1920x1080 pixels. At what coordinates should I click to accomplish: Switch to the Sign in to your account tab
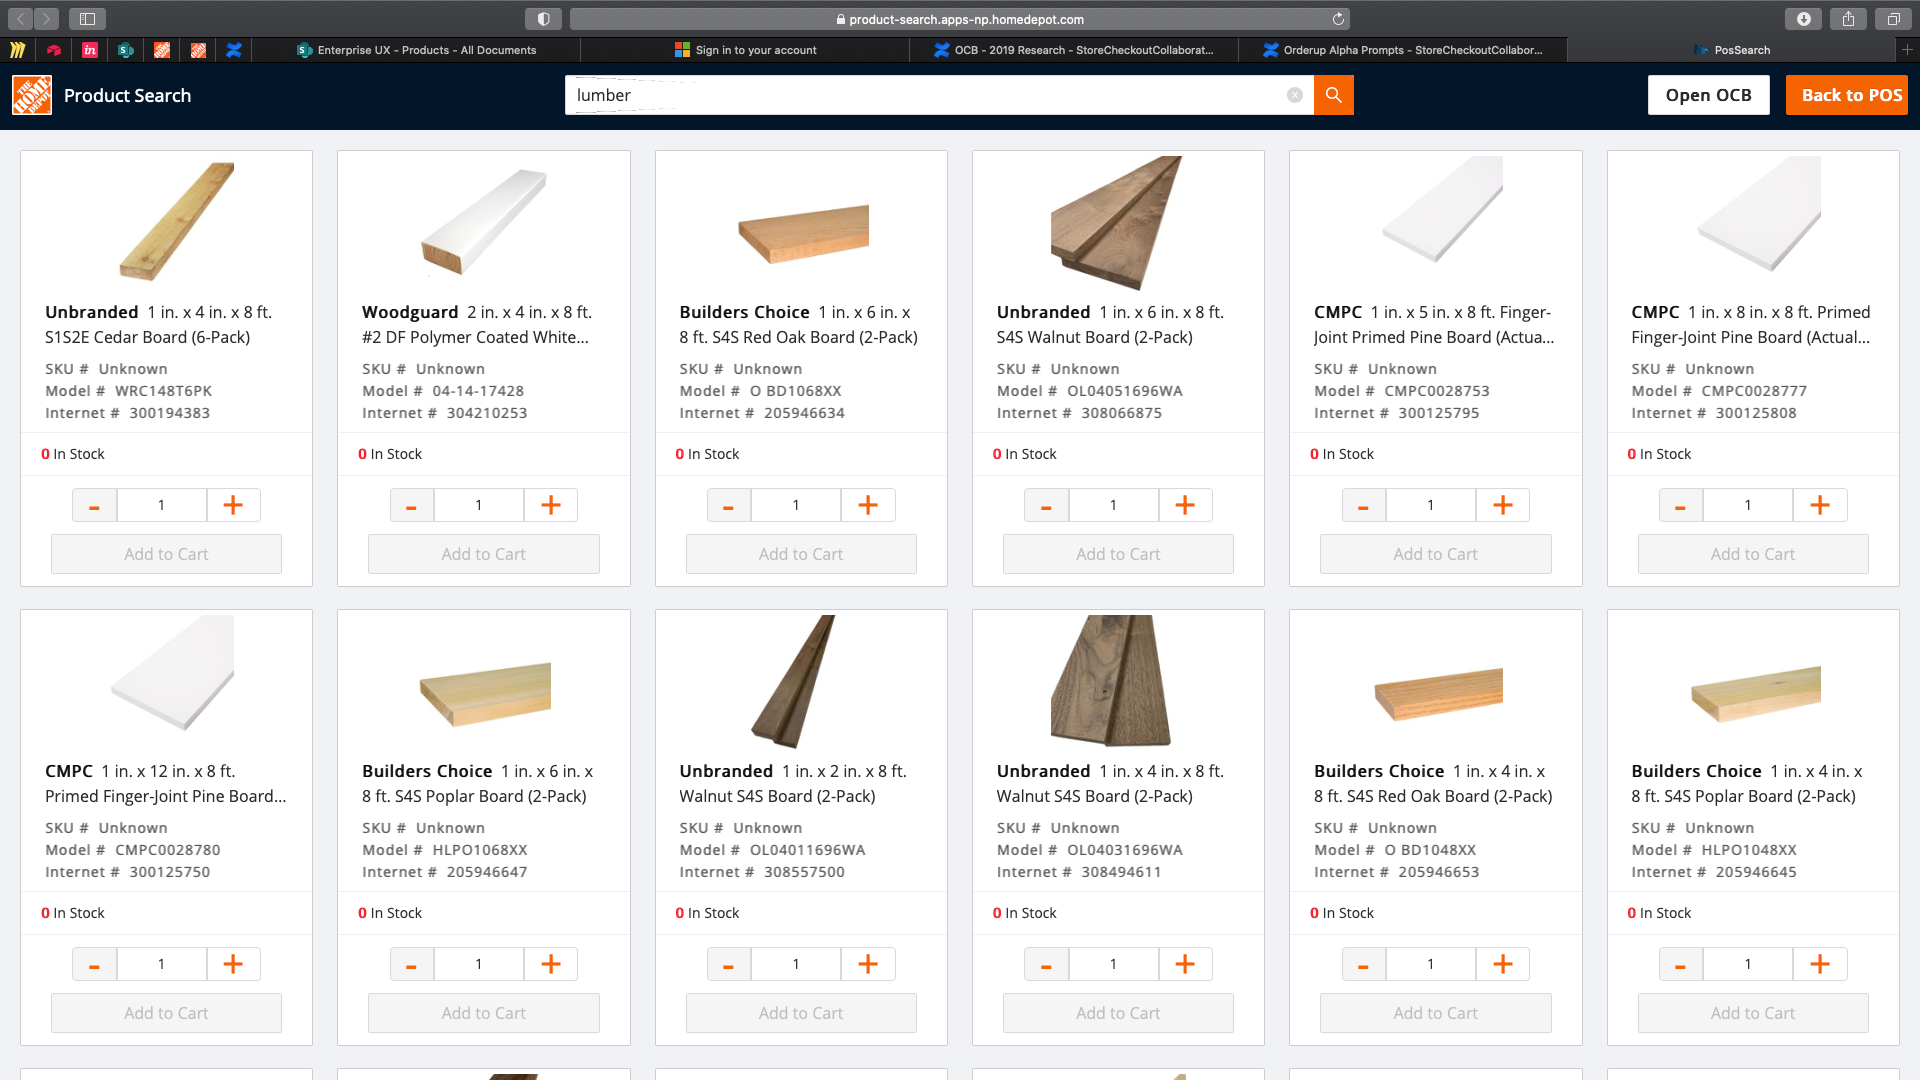pos(745,49)
